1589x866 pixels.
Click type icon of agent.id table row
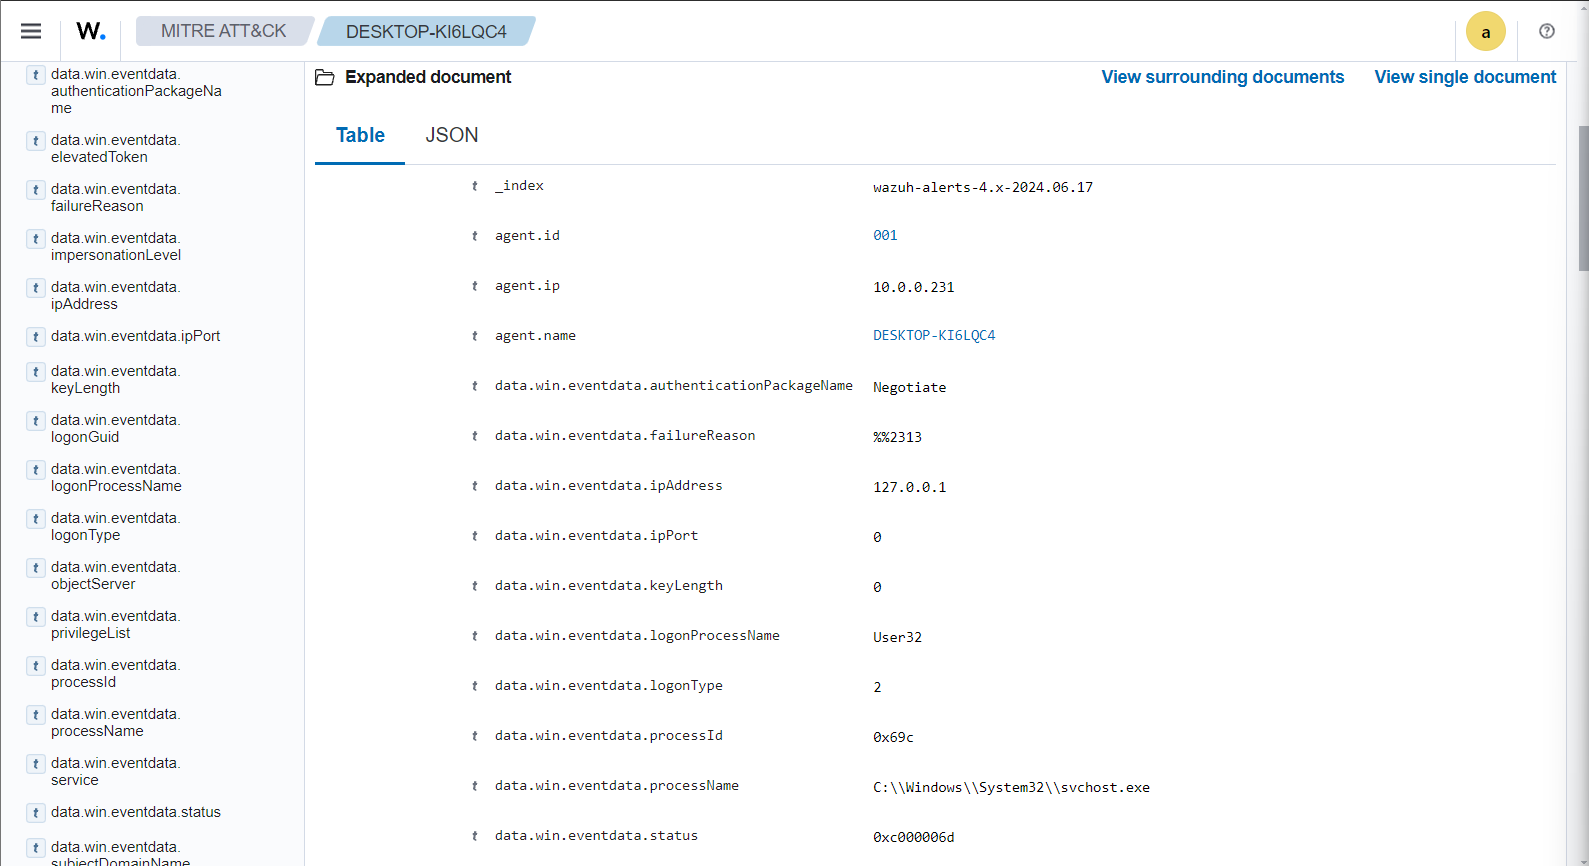click(x=475, y=236)
